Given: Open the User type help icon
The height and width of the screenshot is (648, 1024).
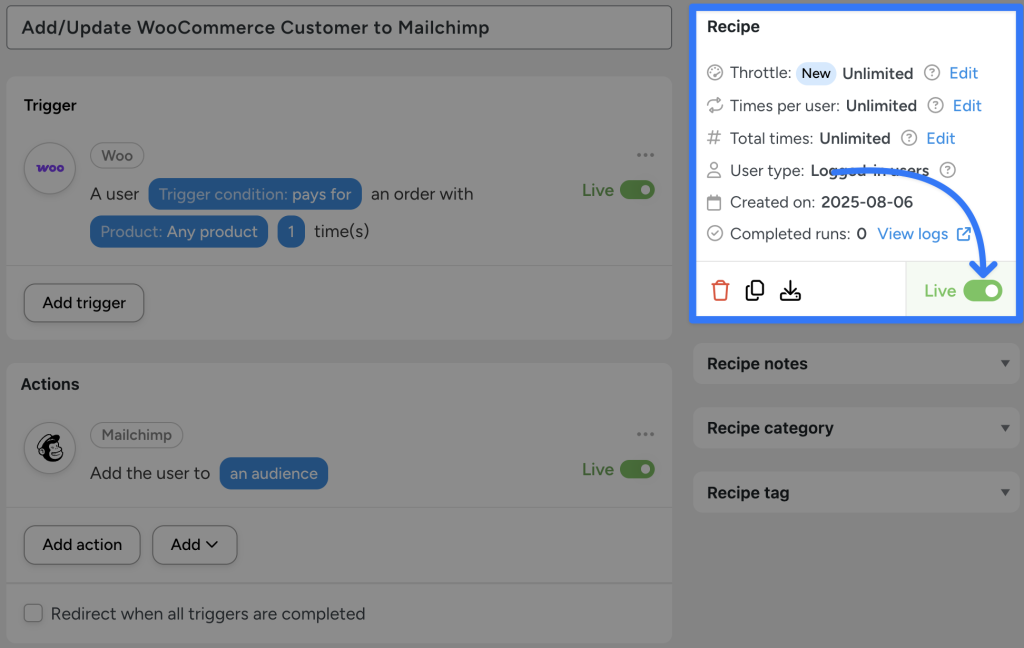Looking at the screenshot, I should coord(947,170).
